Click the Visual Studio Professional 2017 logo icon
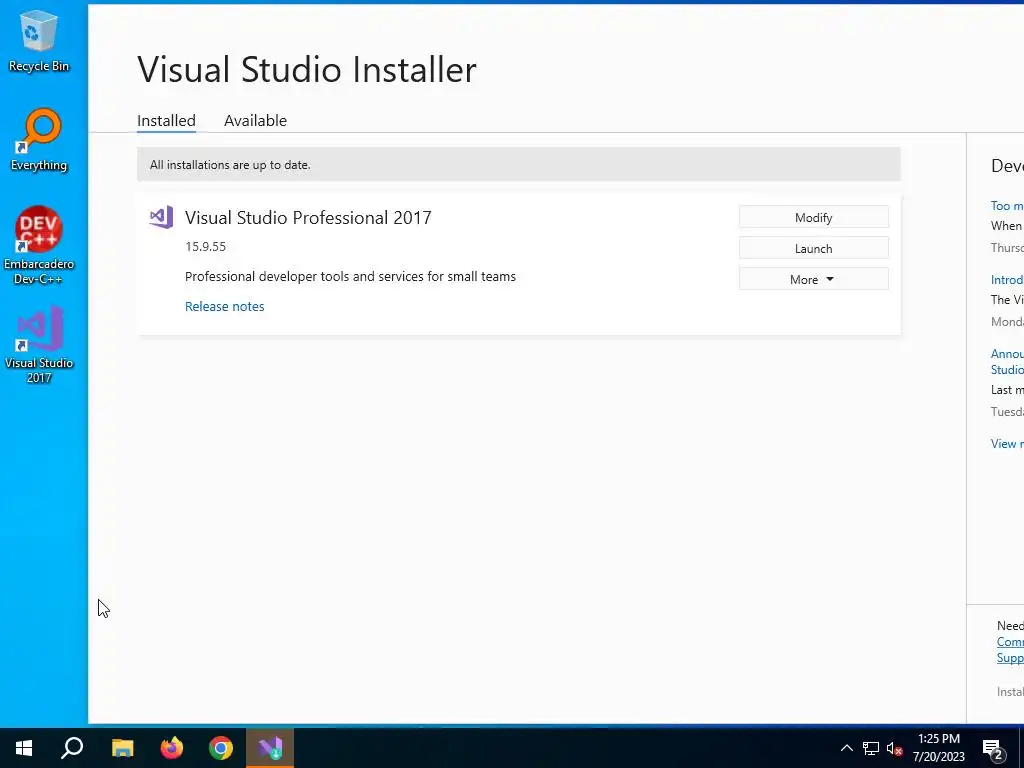The width and height of the screenshot is (1024, 768). [x=161, y=217]
